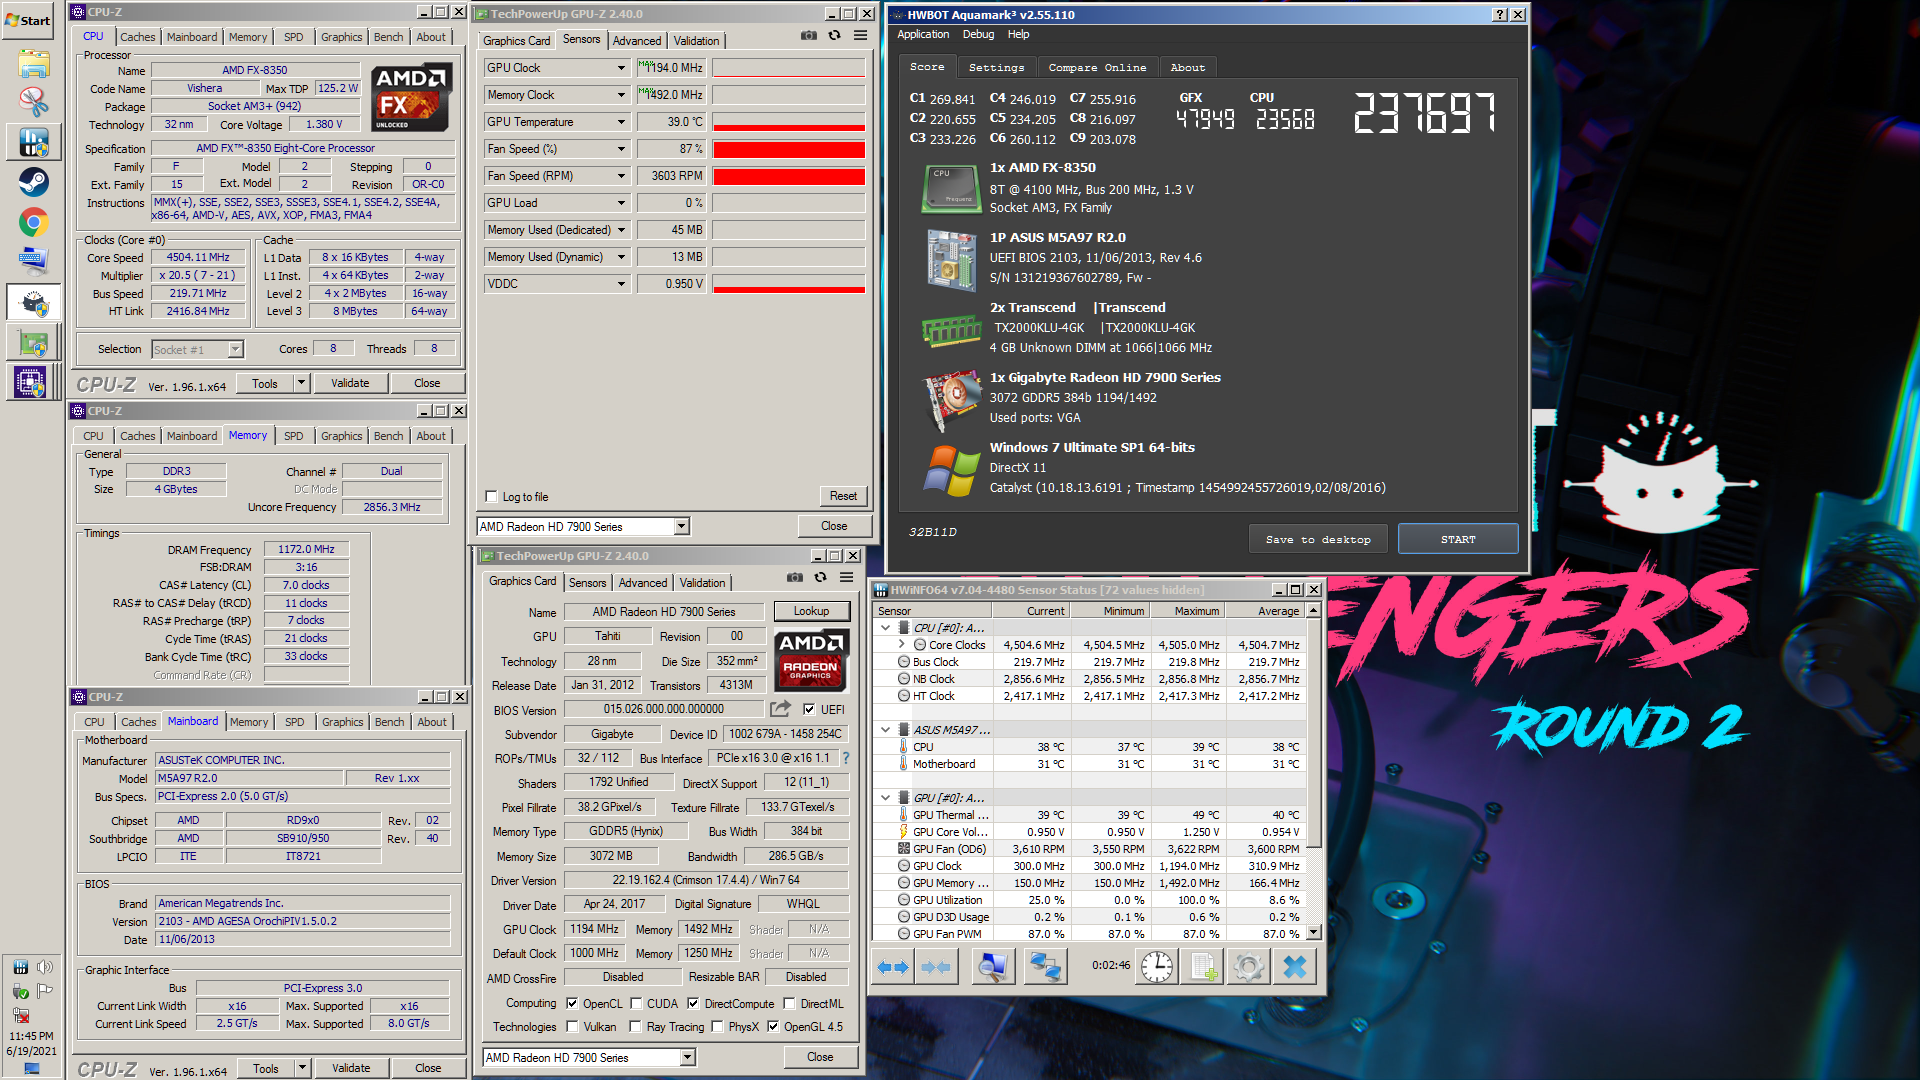1920x1080 pixels.
Task: Open the GPU Clock sensor dropdown
Action: [x=621, y=68]
